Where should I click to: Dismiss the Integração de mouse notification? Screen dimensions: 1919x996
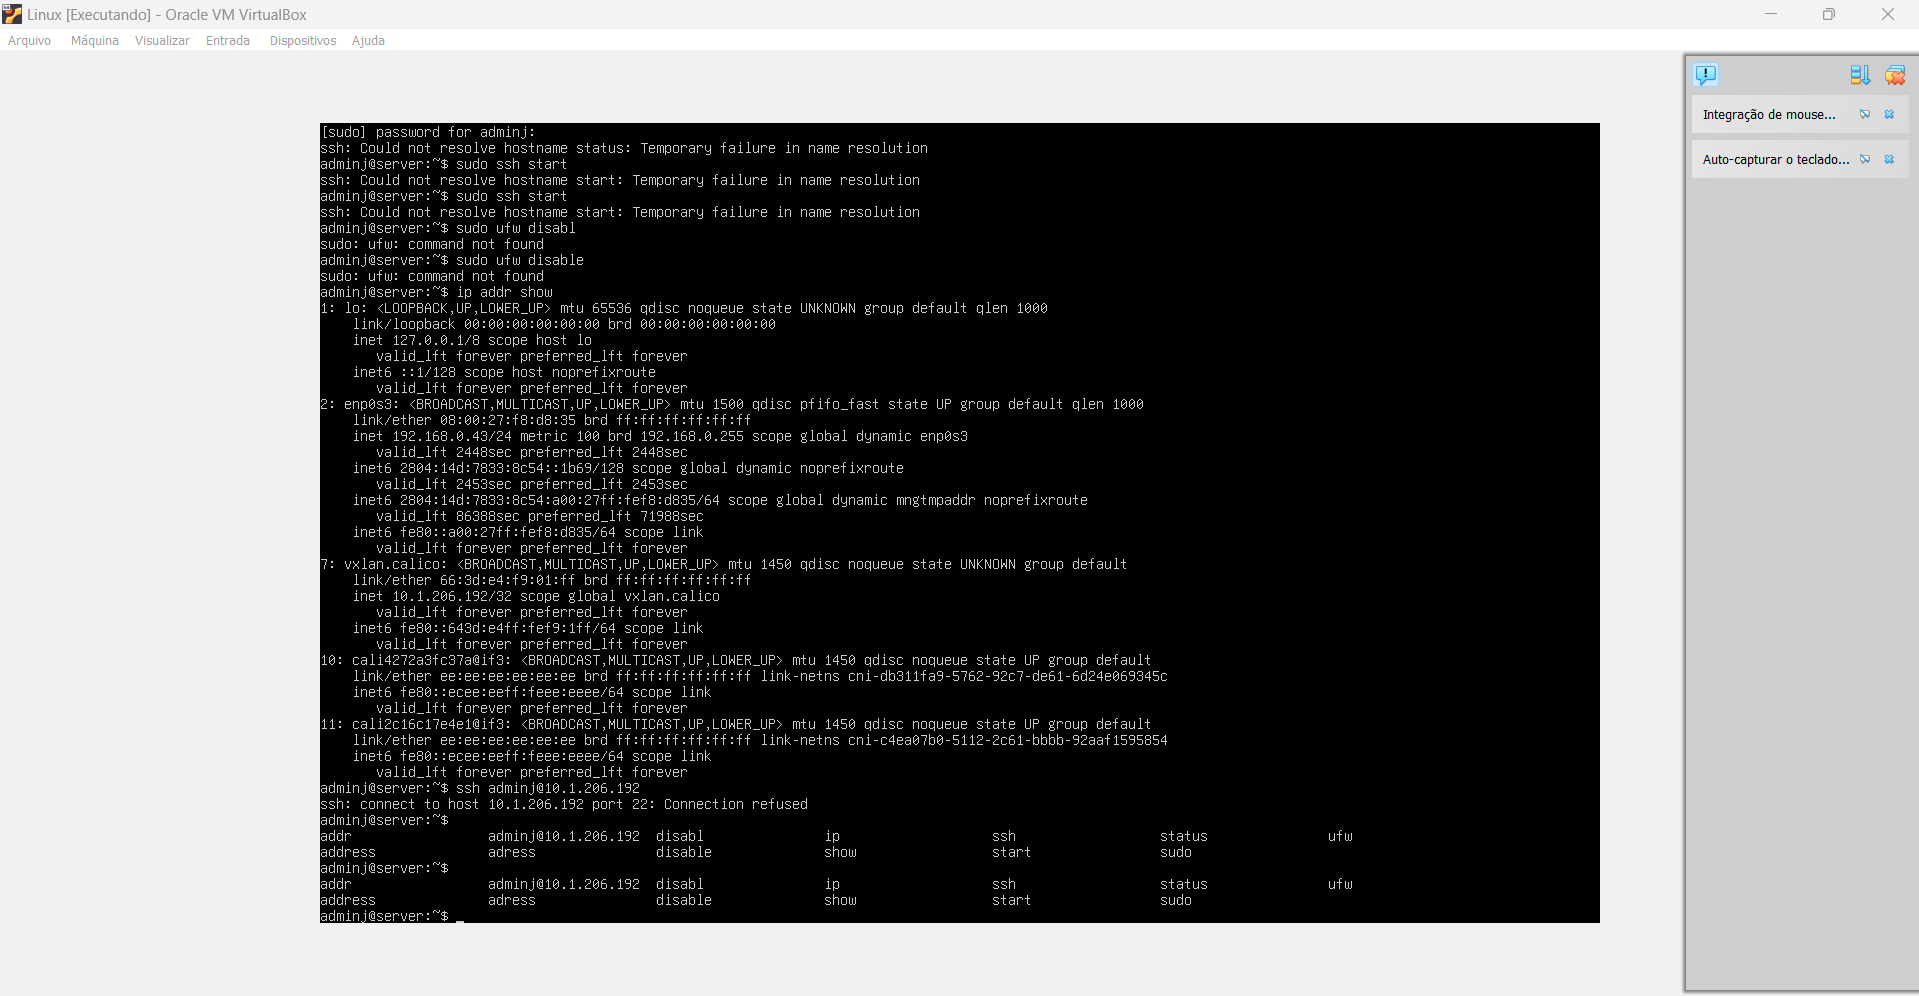pos(1889,114)
